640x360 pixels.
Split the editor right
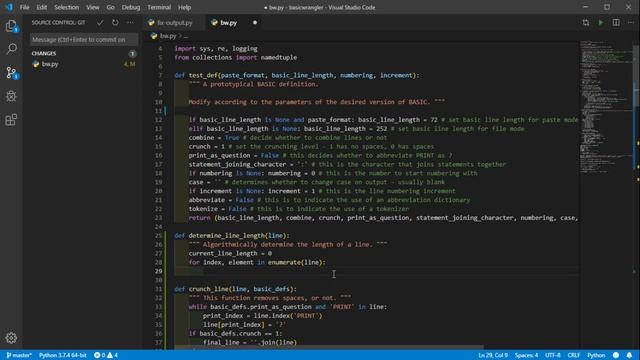tap(616, 23)
